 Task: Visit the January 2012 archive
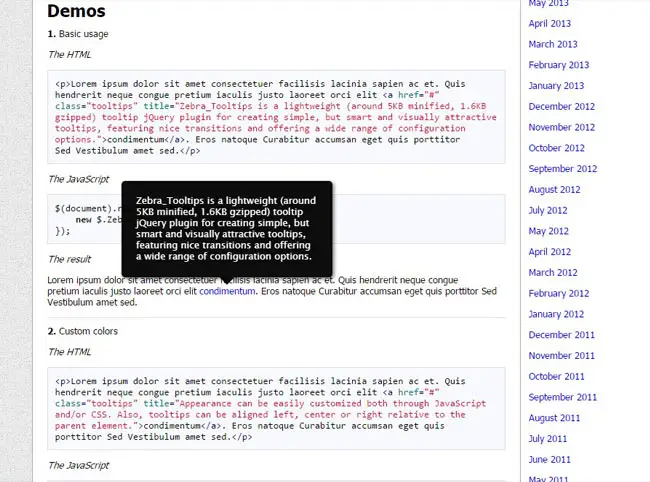pyautogui.click(x=556, y=314)
